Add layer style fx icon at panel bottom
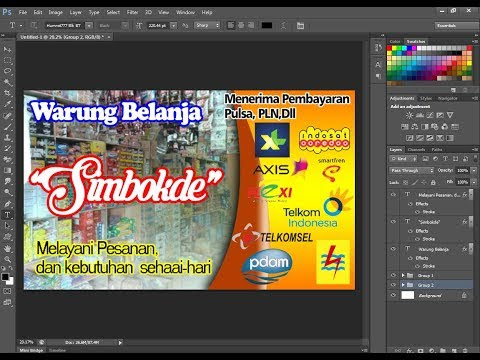 [410, 351]
